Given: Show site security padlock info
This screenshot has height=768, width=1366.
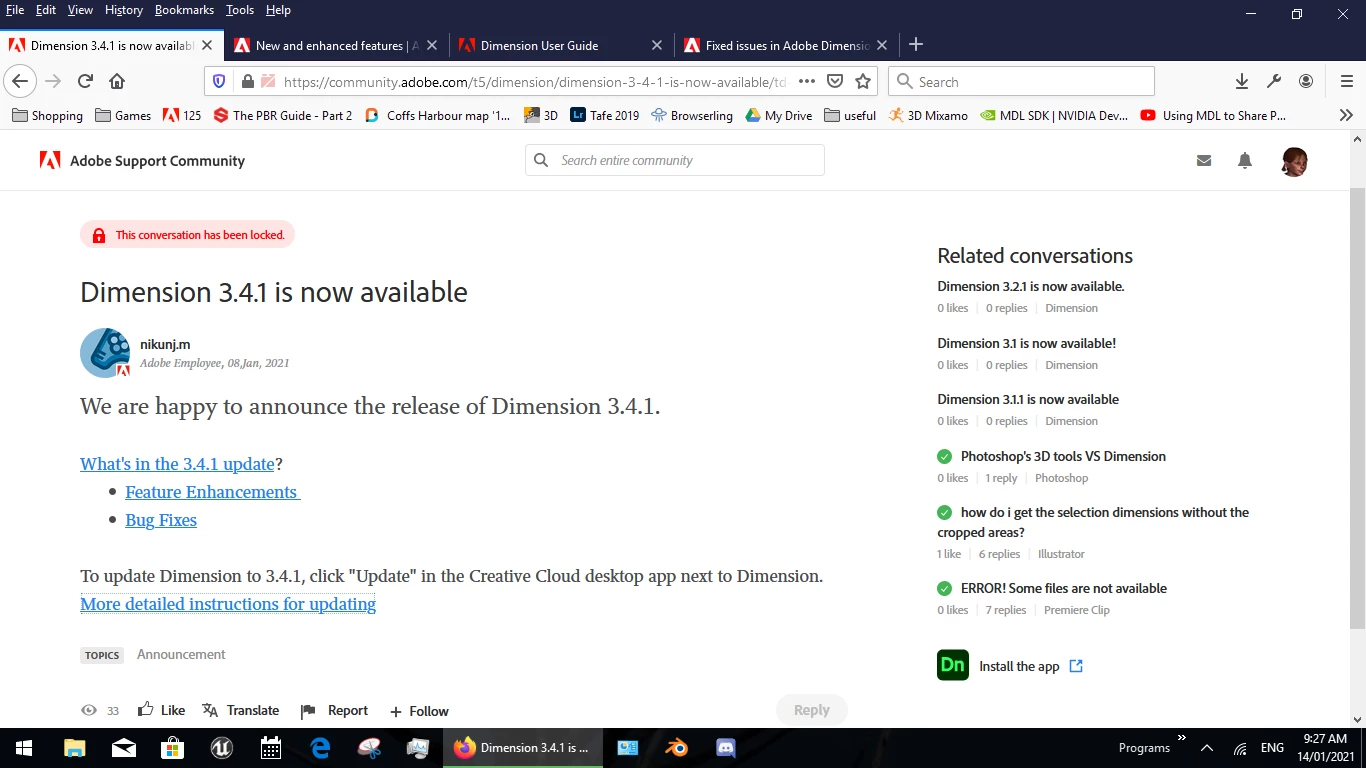Looking at the screenshot, I should pyautogui.click(x=246, y=81).
